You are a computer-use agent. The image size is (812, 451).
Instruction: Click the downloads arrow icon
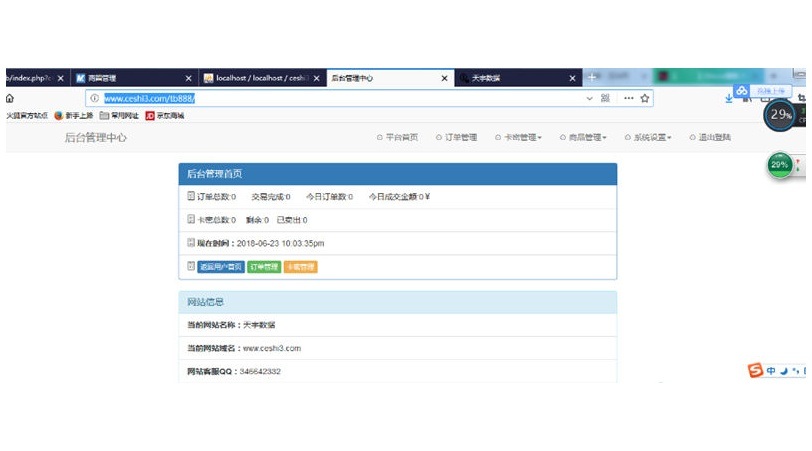pos(729,98)
